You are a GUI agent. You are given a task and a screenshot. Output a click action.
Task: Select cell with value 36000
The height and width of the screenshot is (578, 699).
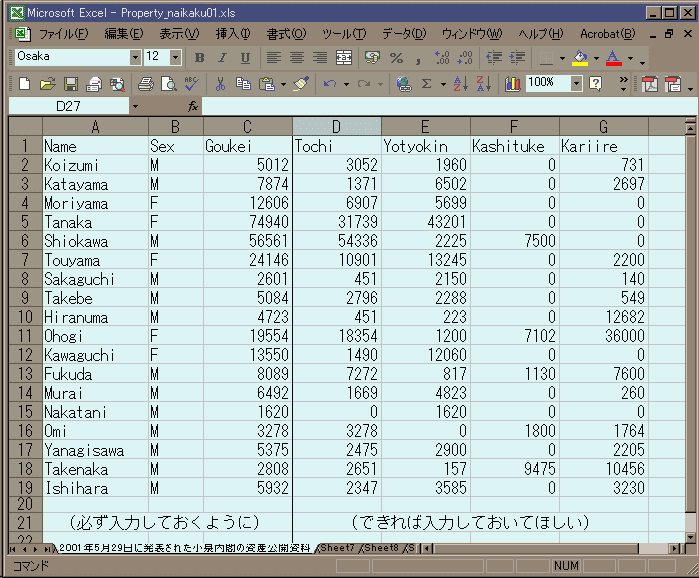(604, 336)
